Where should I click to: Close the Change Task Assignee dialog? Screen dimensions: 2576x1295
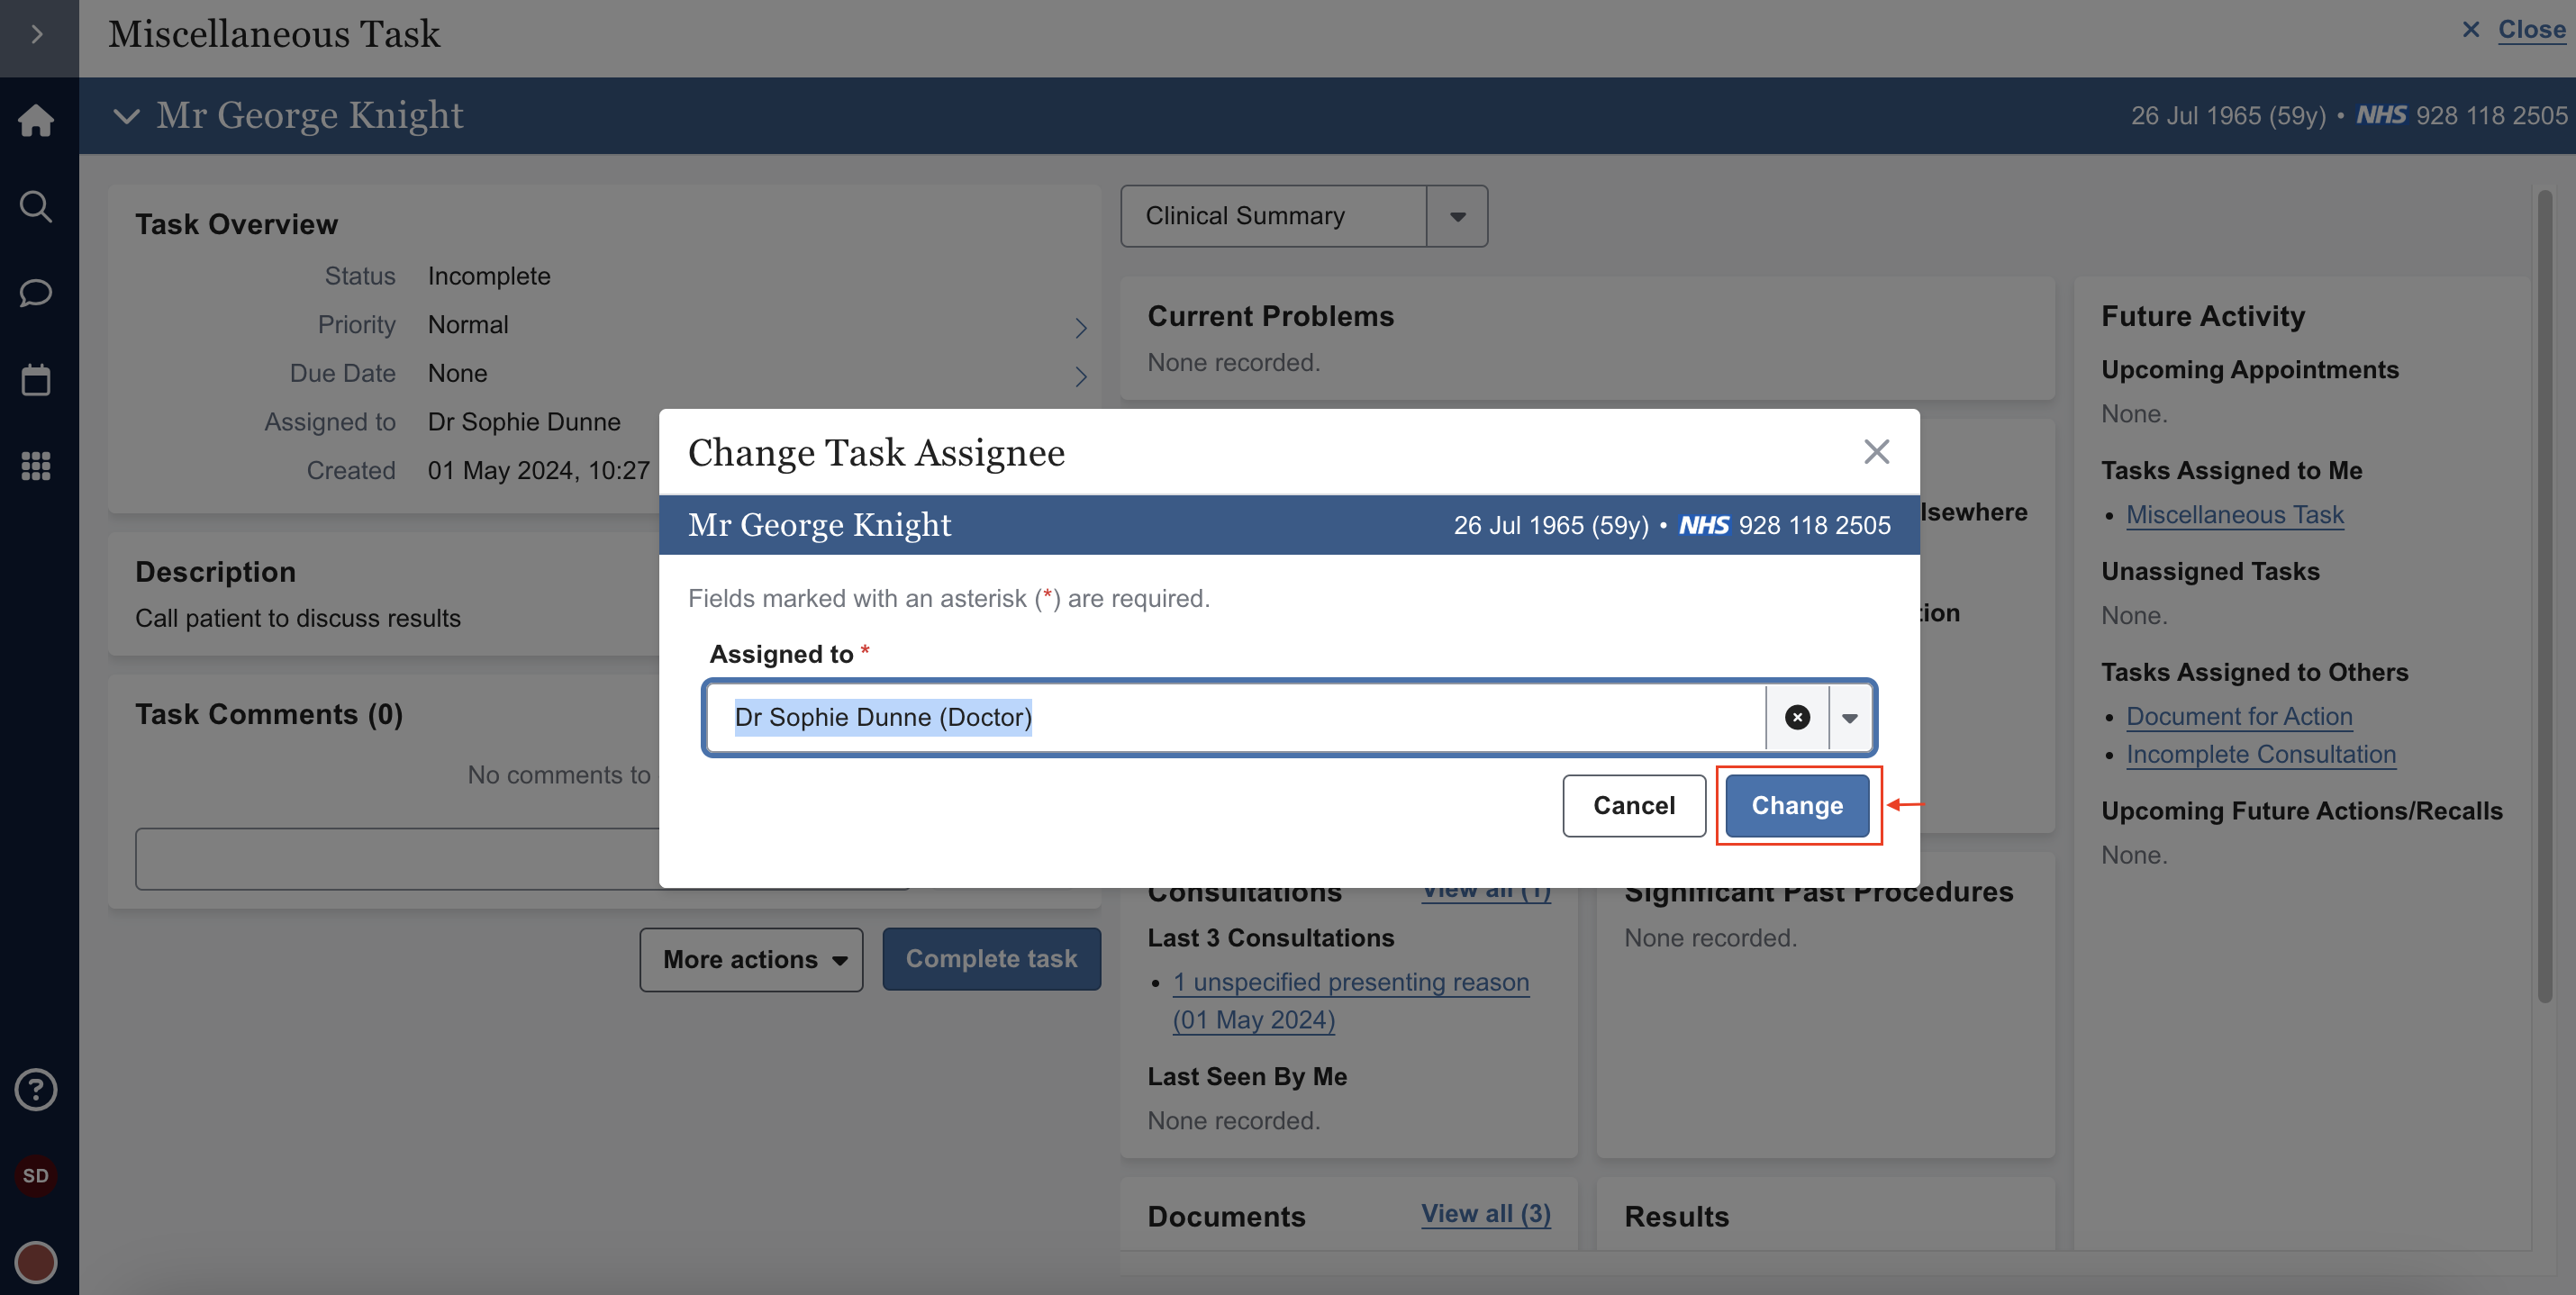point(1876,452)
